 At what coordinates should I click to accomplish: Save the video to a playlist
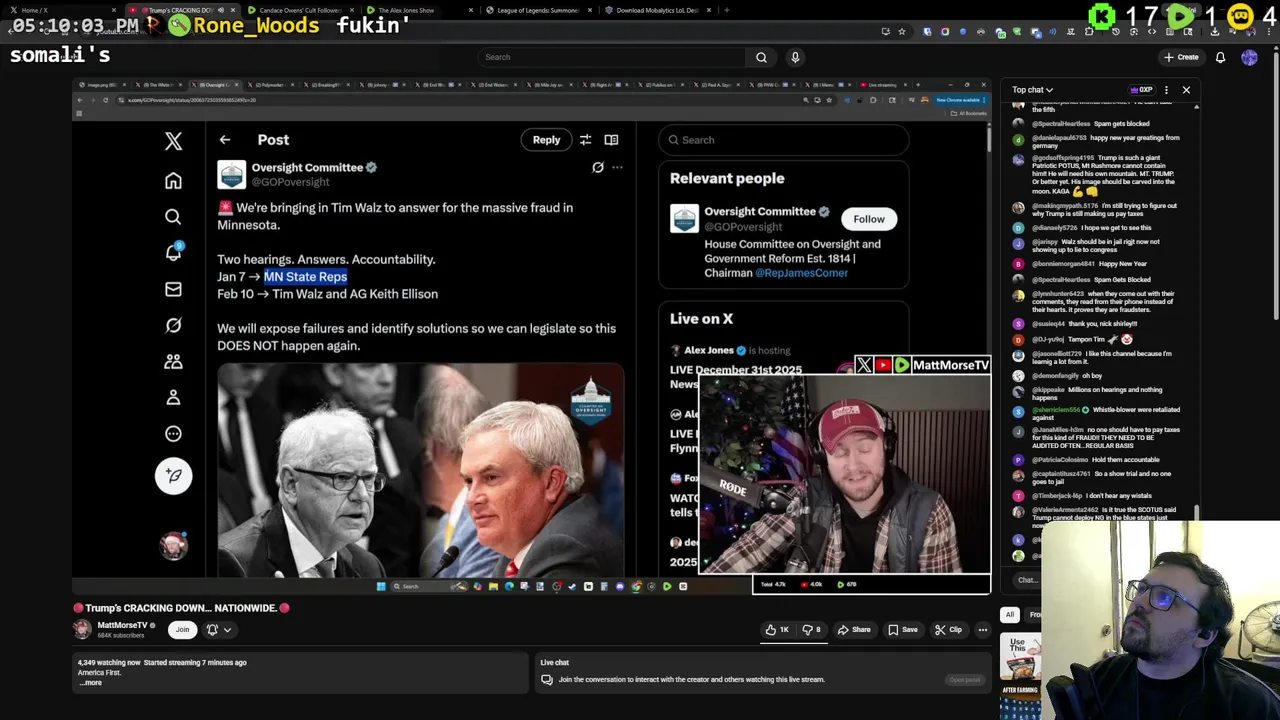coord(903,630)
